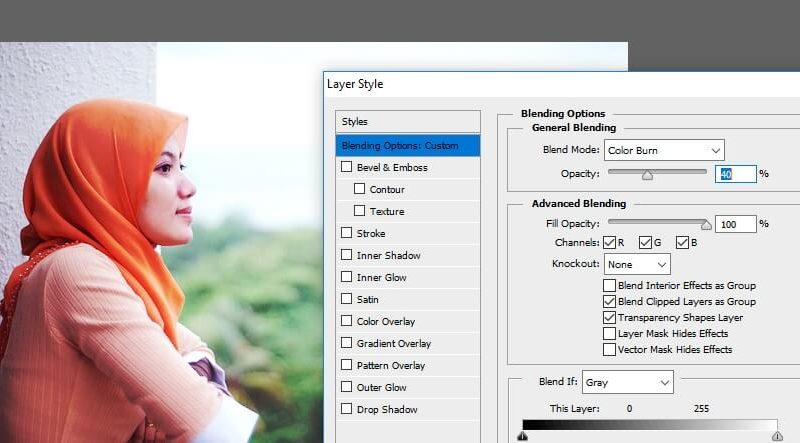
Task: Open the Inner Shadow settings label
Action: (388, 255)
